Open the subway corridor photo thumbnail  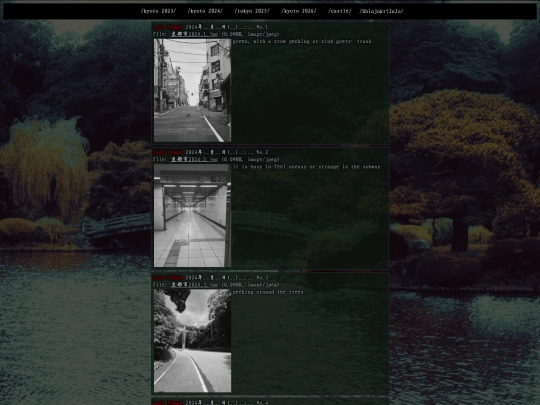(192, 216)
